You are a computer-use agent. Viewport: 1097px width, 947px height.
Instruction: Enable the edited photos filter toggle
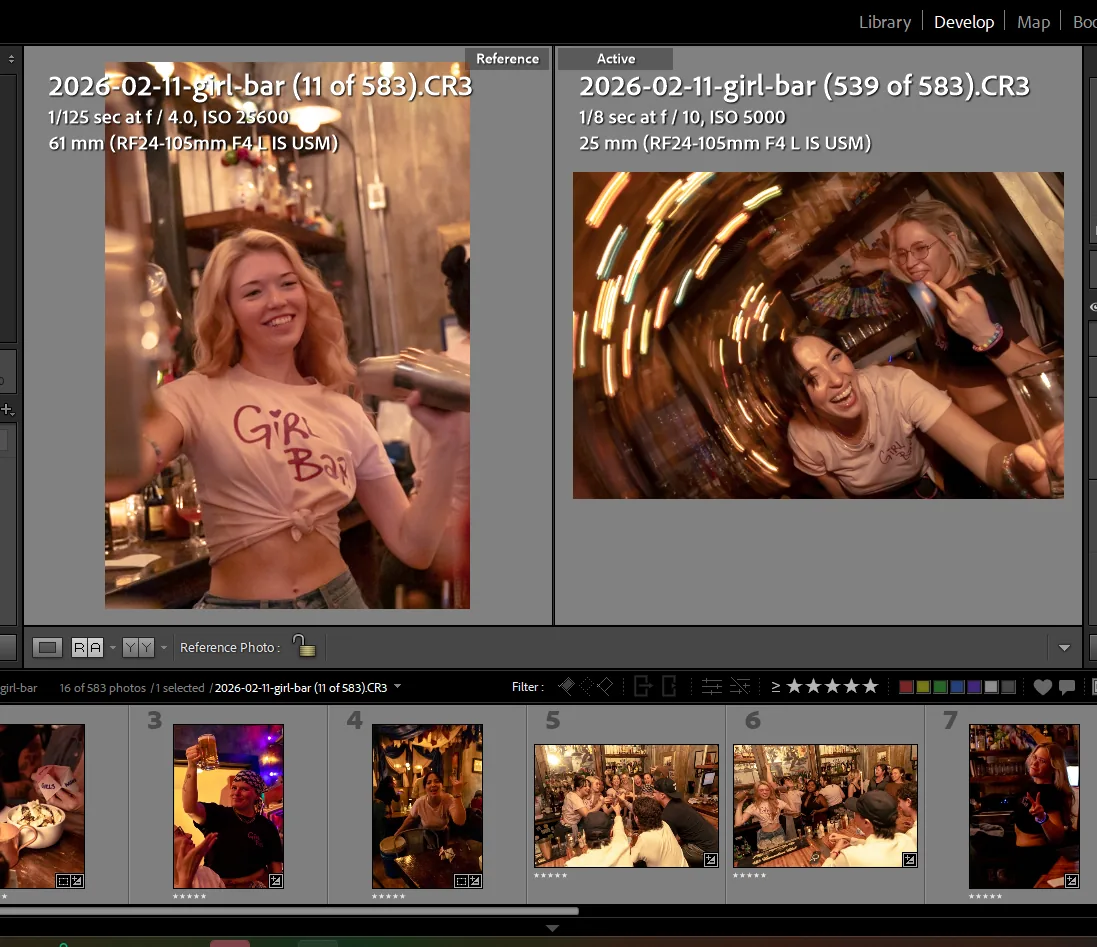[711, 686]
